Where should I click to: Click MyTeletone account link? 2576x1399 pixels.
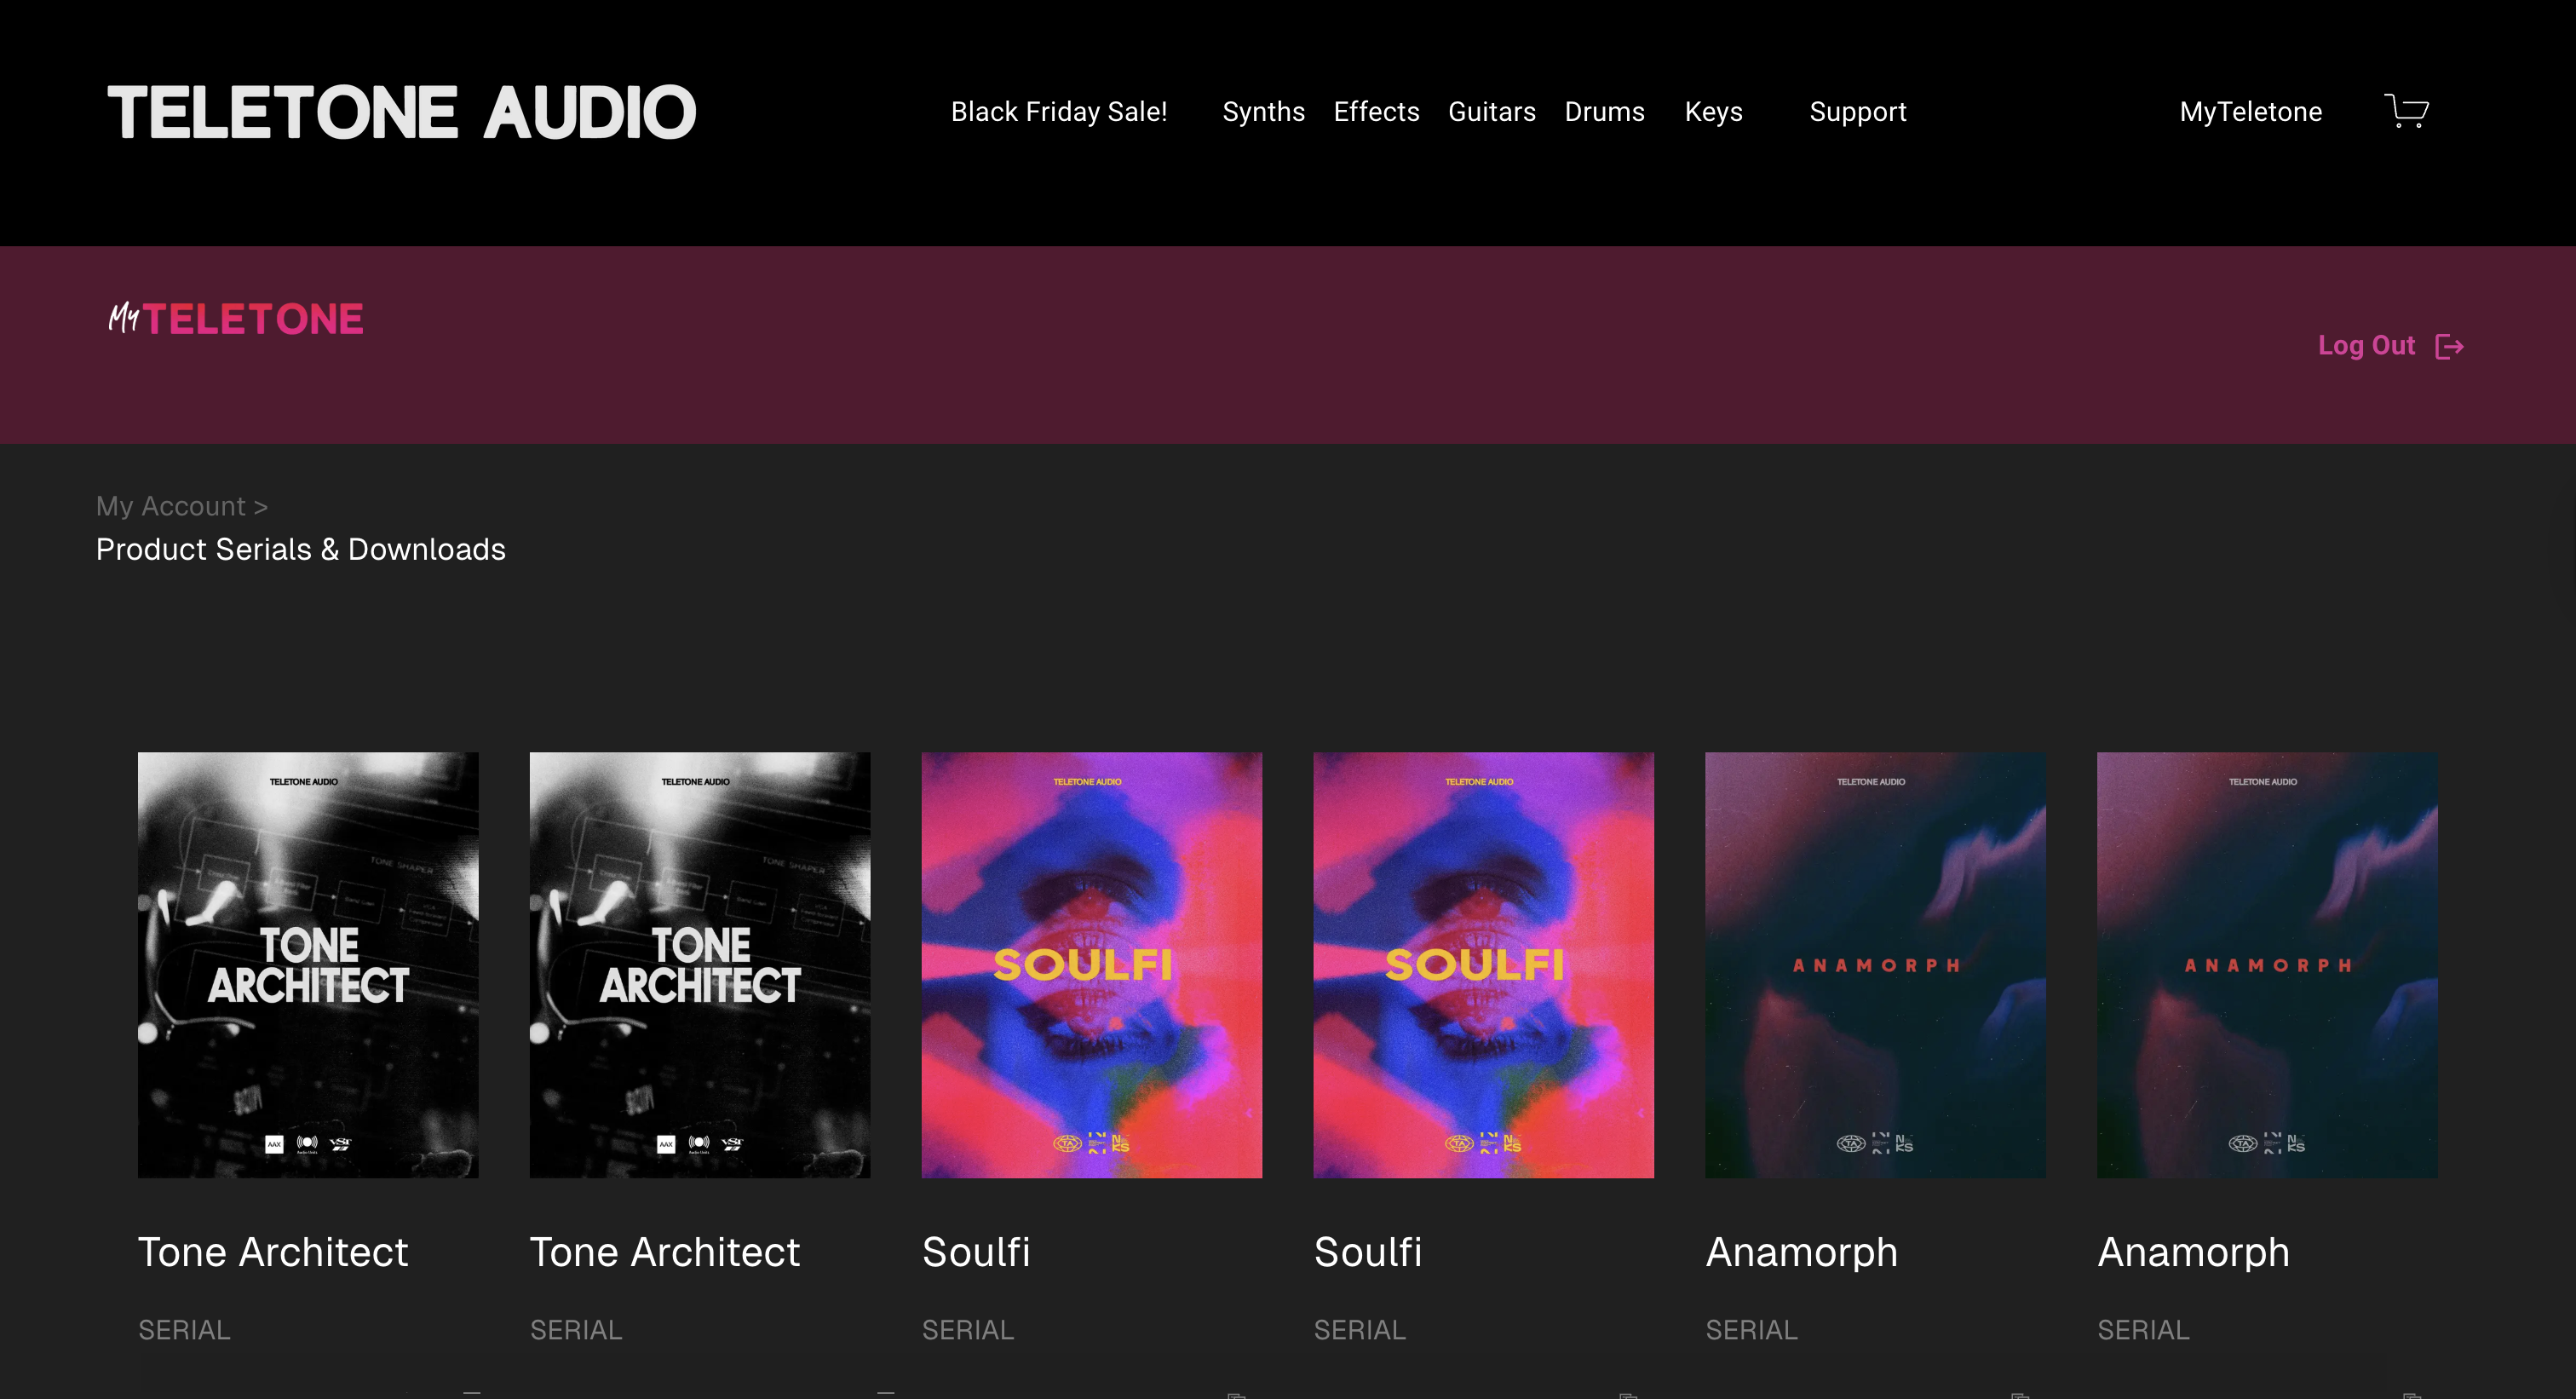click(2250, 112)
